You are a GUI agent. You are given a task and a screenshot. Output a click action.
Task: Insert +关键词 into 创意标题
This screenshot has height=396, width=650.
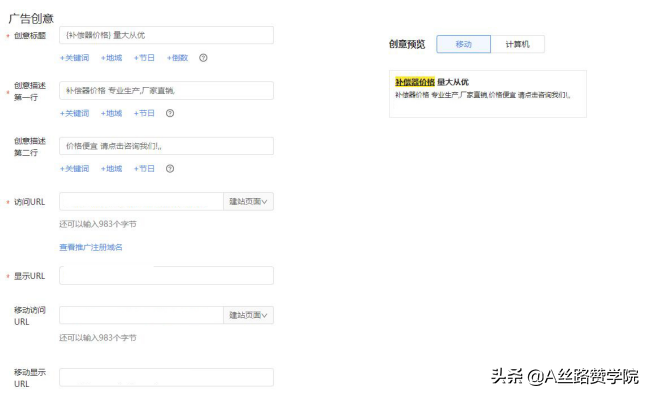coord(75,58)
